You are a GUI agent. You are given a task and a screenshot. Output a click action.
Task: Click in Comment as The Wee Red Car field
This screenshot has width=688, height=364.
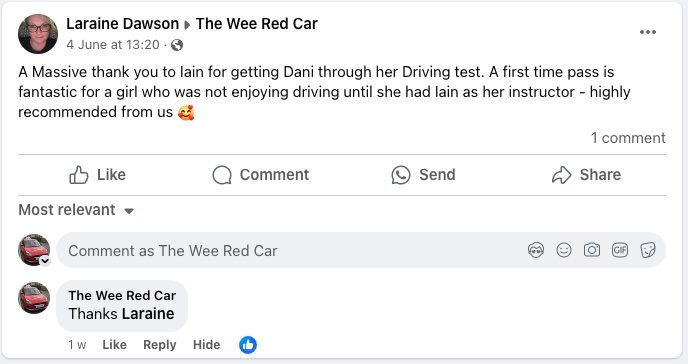(290, 250)
